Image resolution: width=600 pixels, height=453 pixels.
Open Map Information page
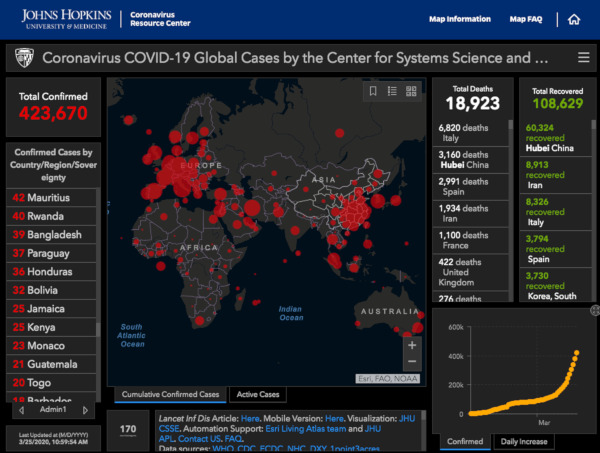460,19
